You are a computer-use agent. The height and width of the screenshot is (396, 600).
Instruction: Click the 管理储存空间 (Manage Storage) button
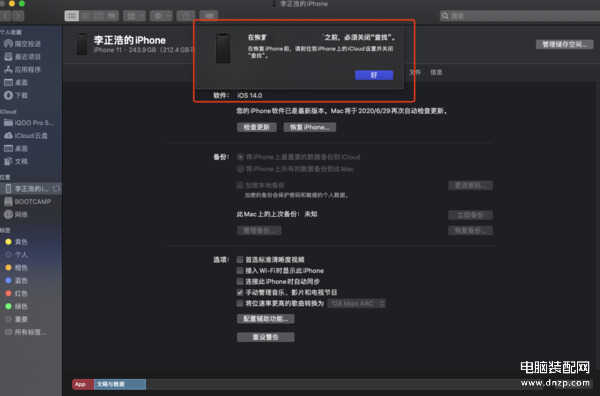[564, 44]
